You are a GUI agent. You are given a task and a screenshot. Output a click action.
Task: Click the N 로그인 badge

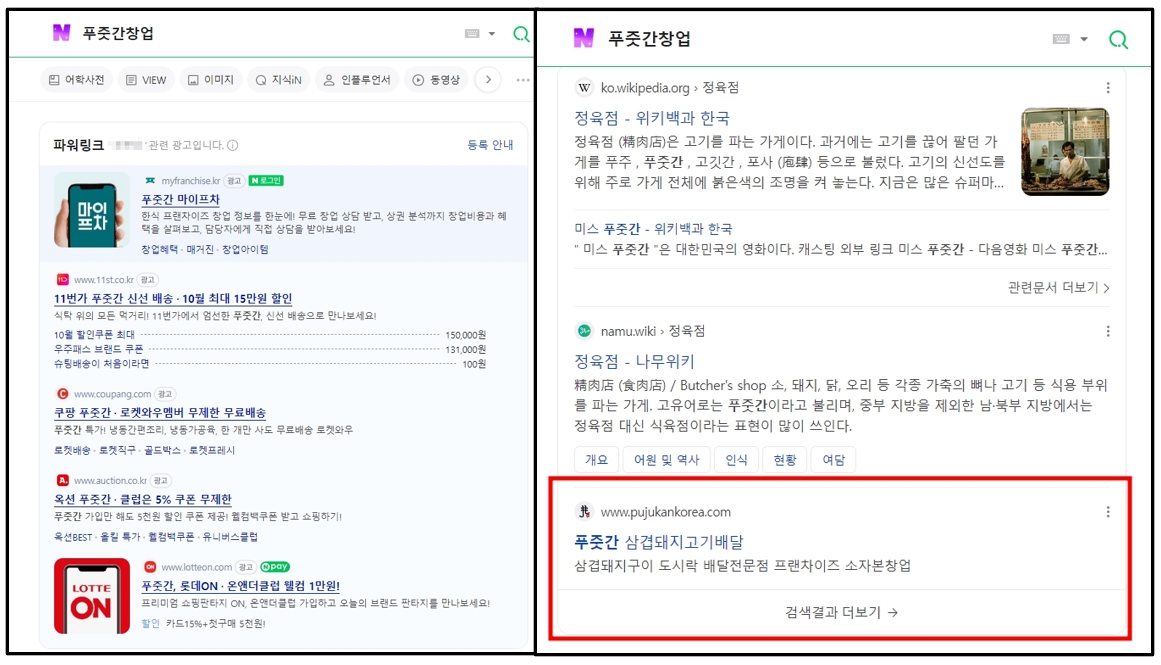point(267,181)
